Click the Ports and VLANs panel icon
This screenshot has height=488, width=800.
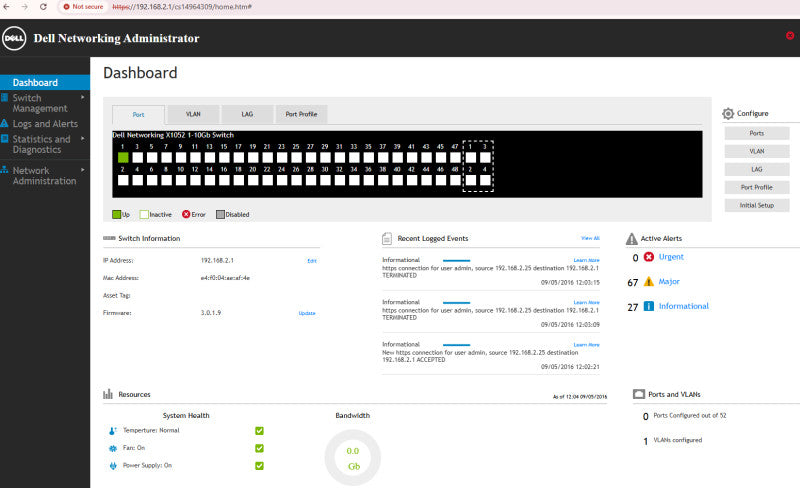(x=639, y=394)
